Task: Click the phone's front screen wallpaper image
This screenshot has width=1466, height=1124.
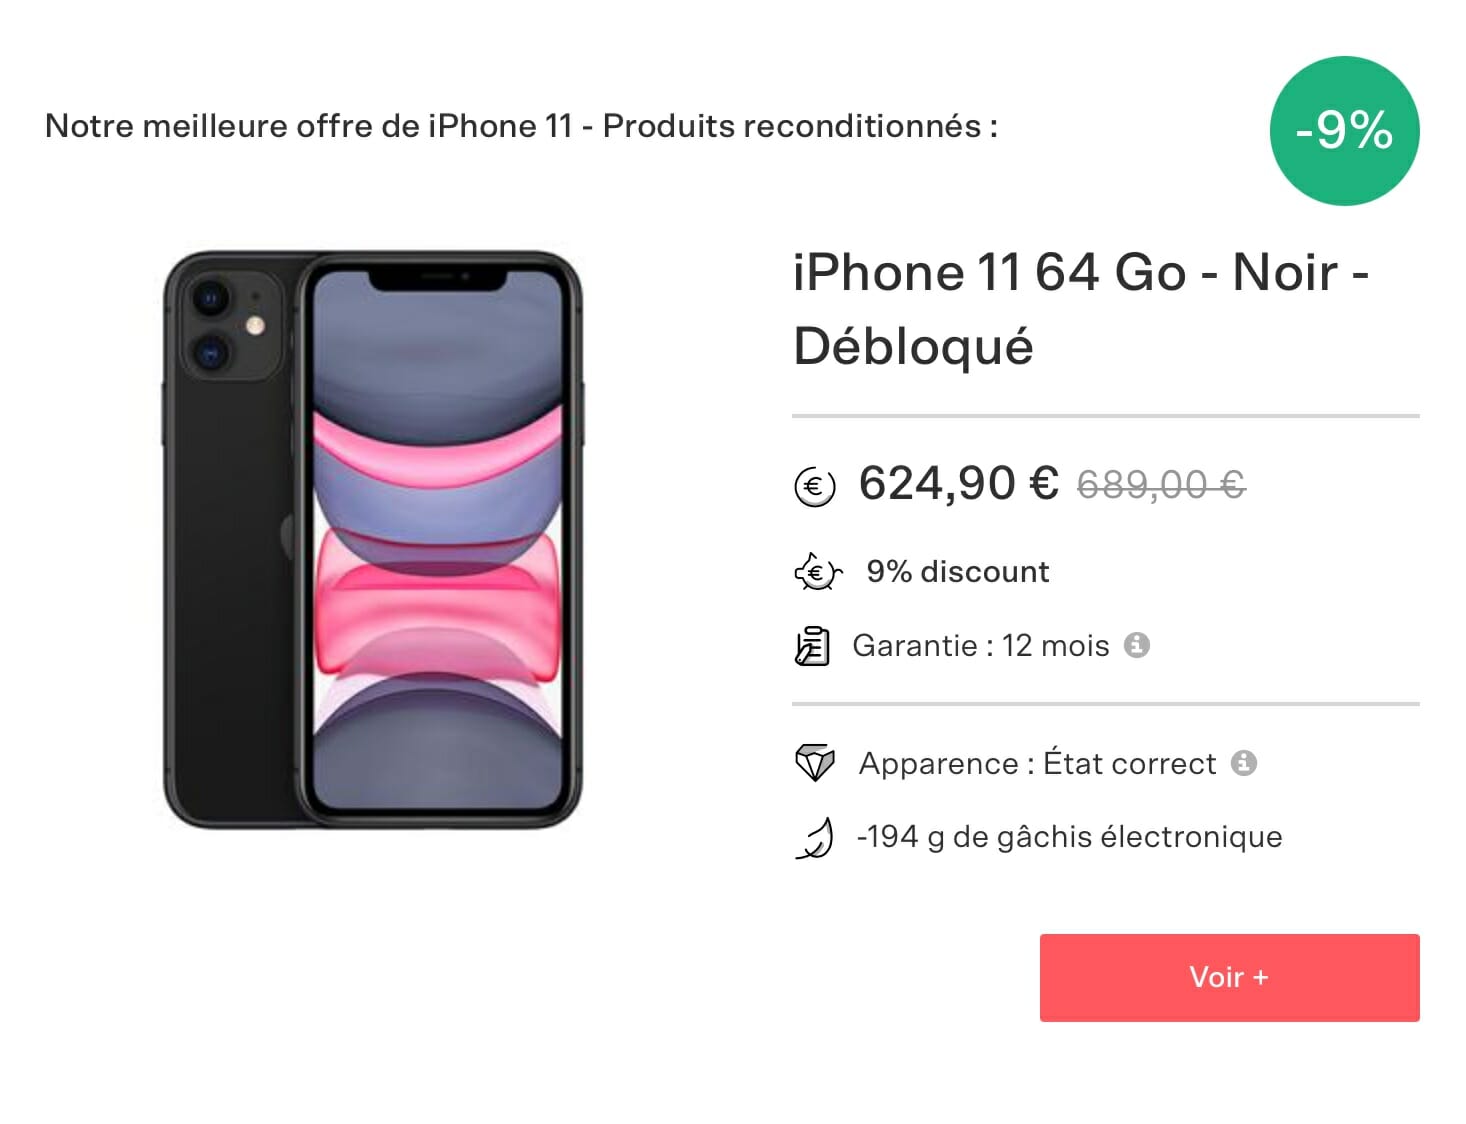Action: click(438, 539)
